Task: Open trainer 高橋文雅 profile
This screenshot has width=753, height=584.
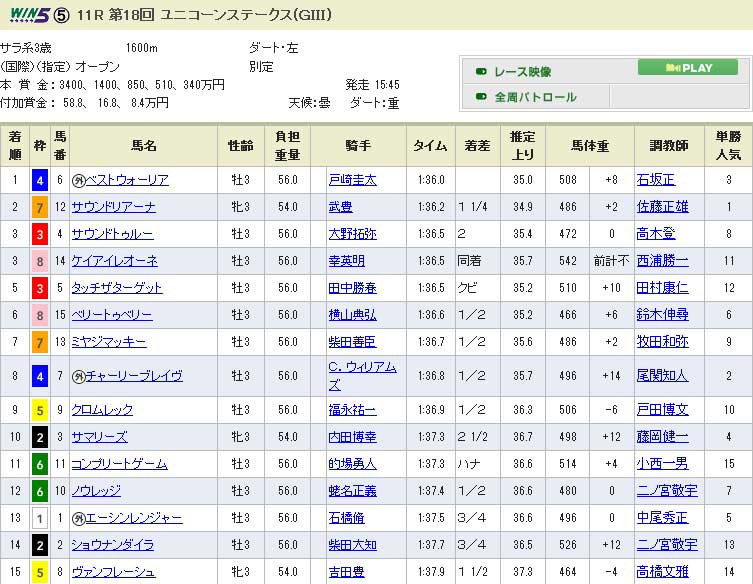Action: click(x=663, y=572)
